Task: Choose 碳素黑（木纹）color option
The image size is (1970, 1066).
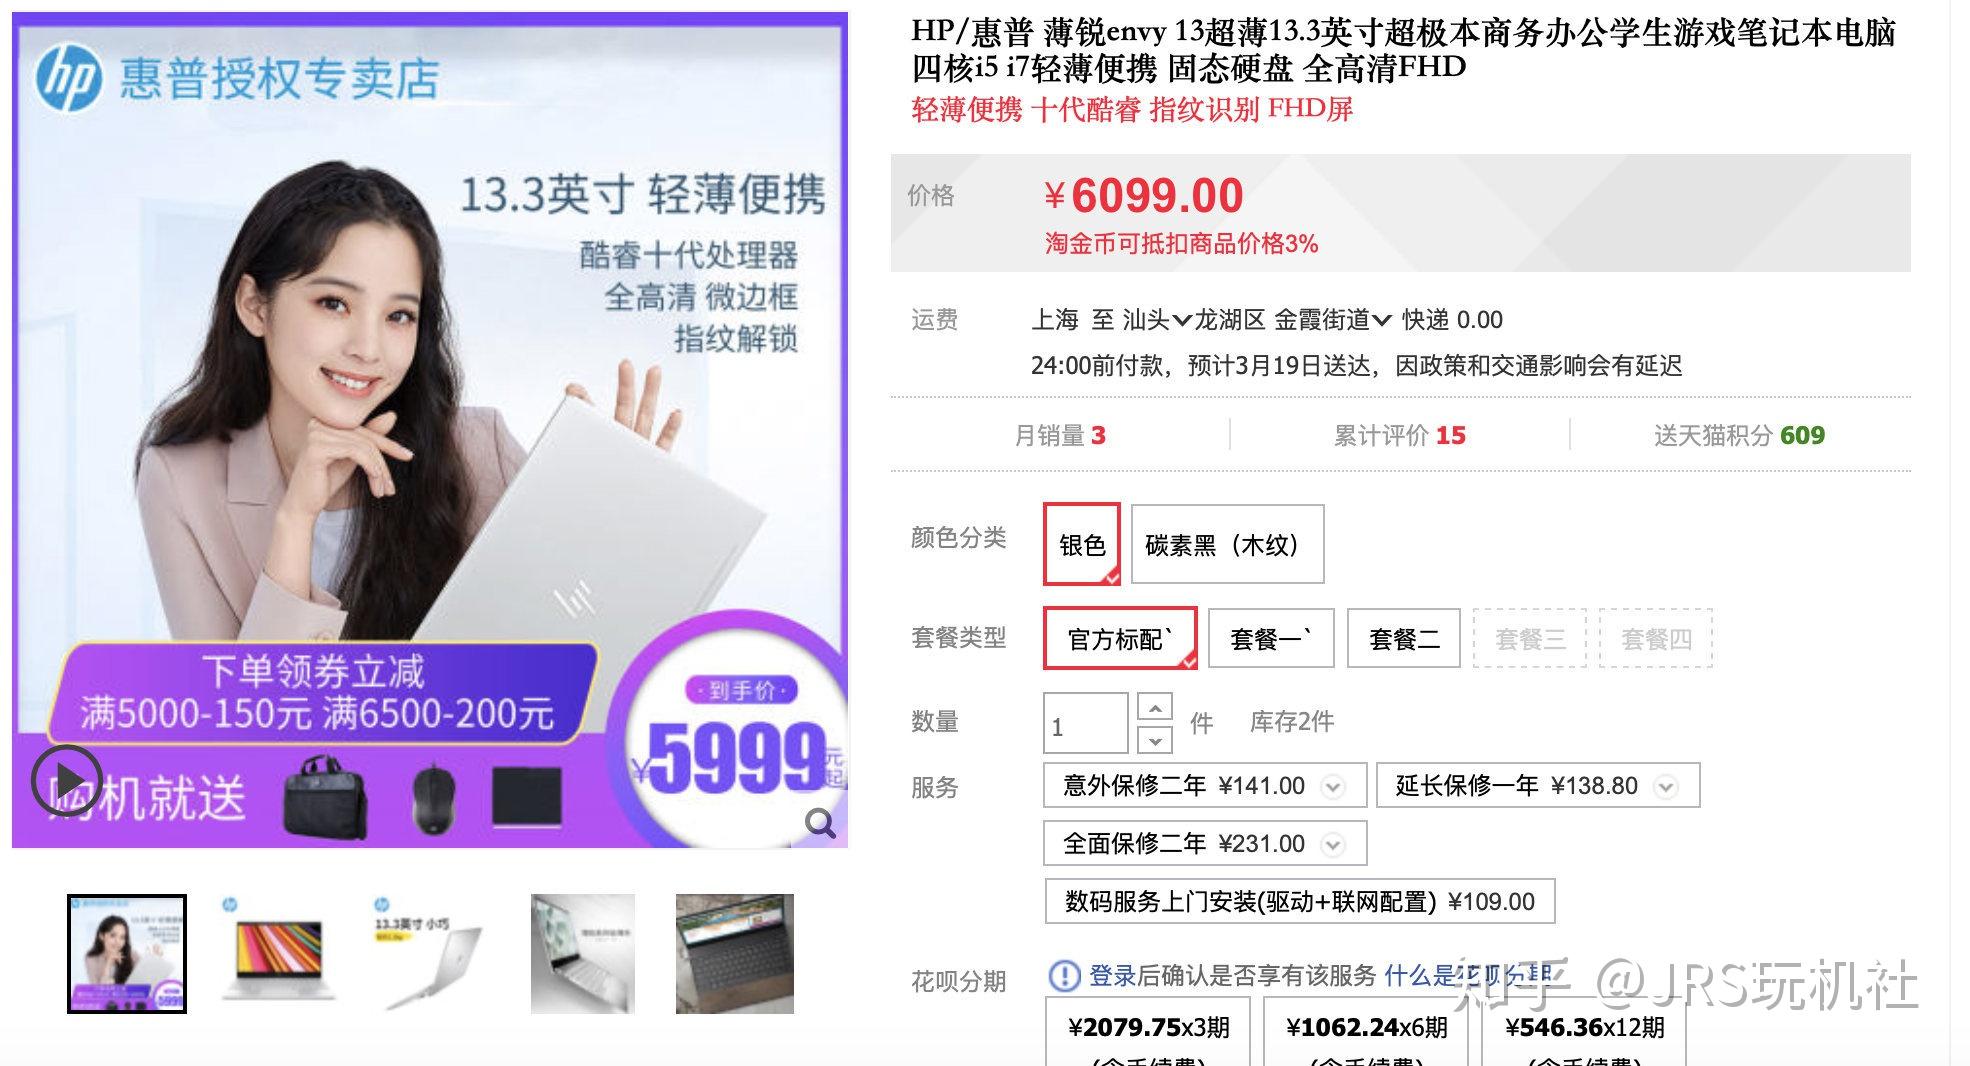Action: click(x=1227, y=544)
